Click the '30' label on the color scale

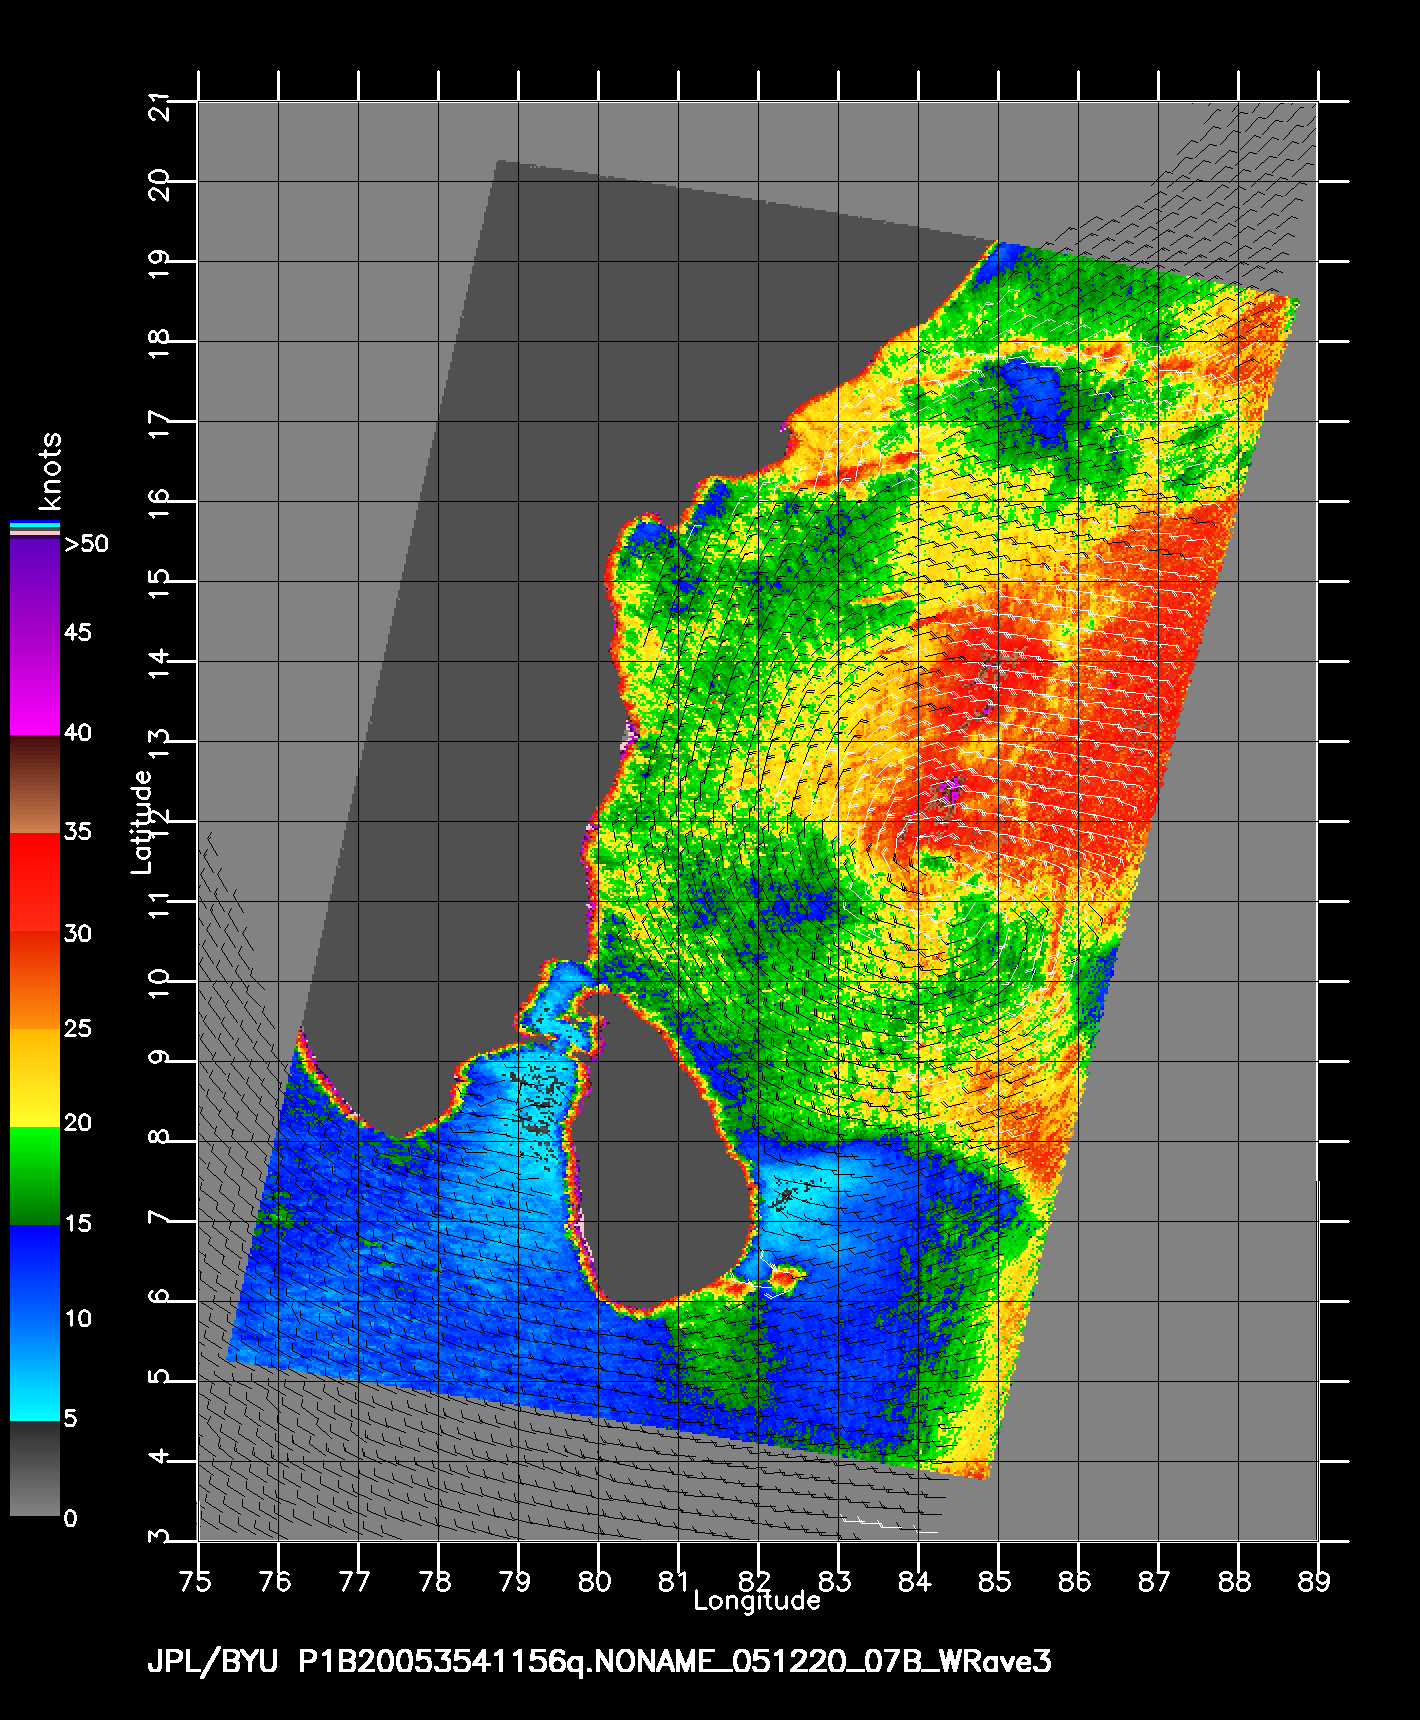78,934
